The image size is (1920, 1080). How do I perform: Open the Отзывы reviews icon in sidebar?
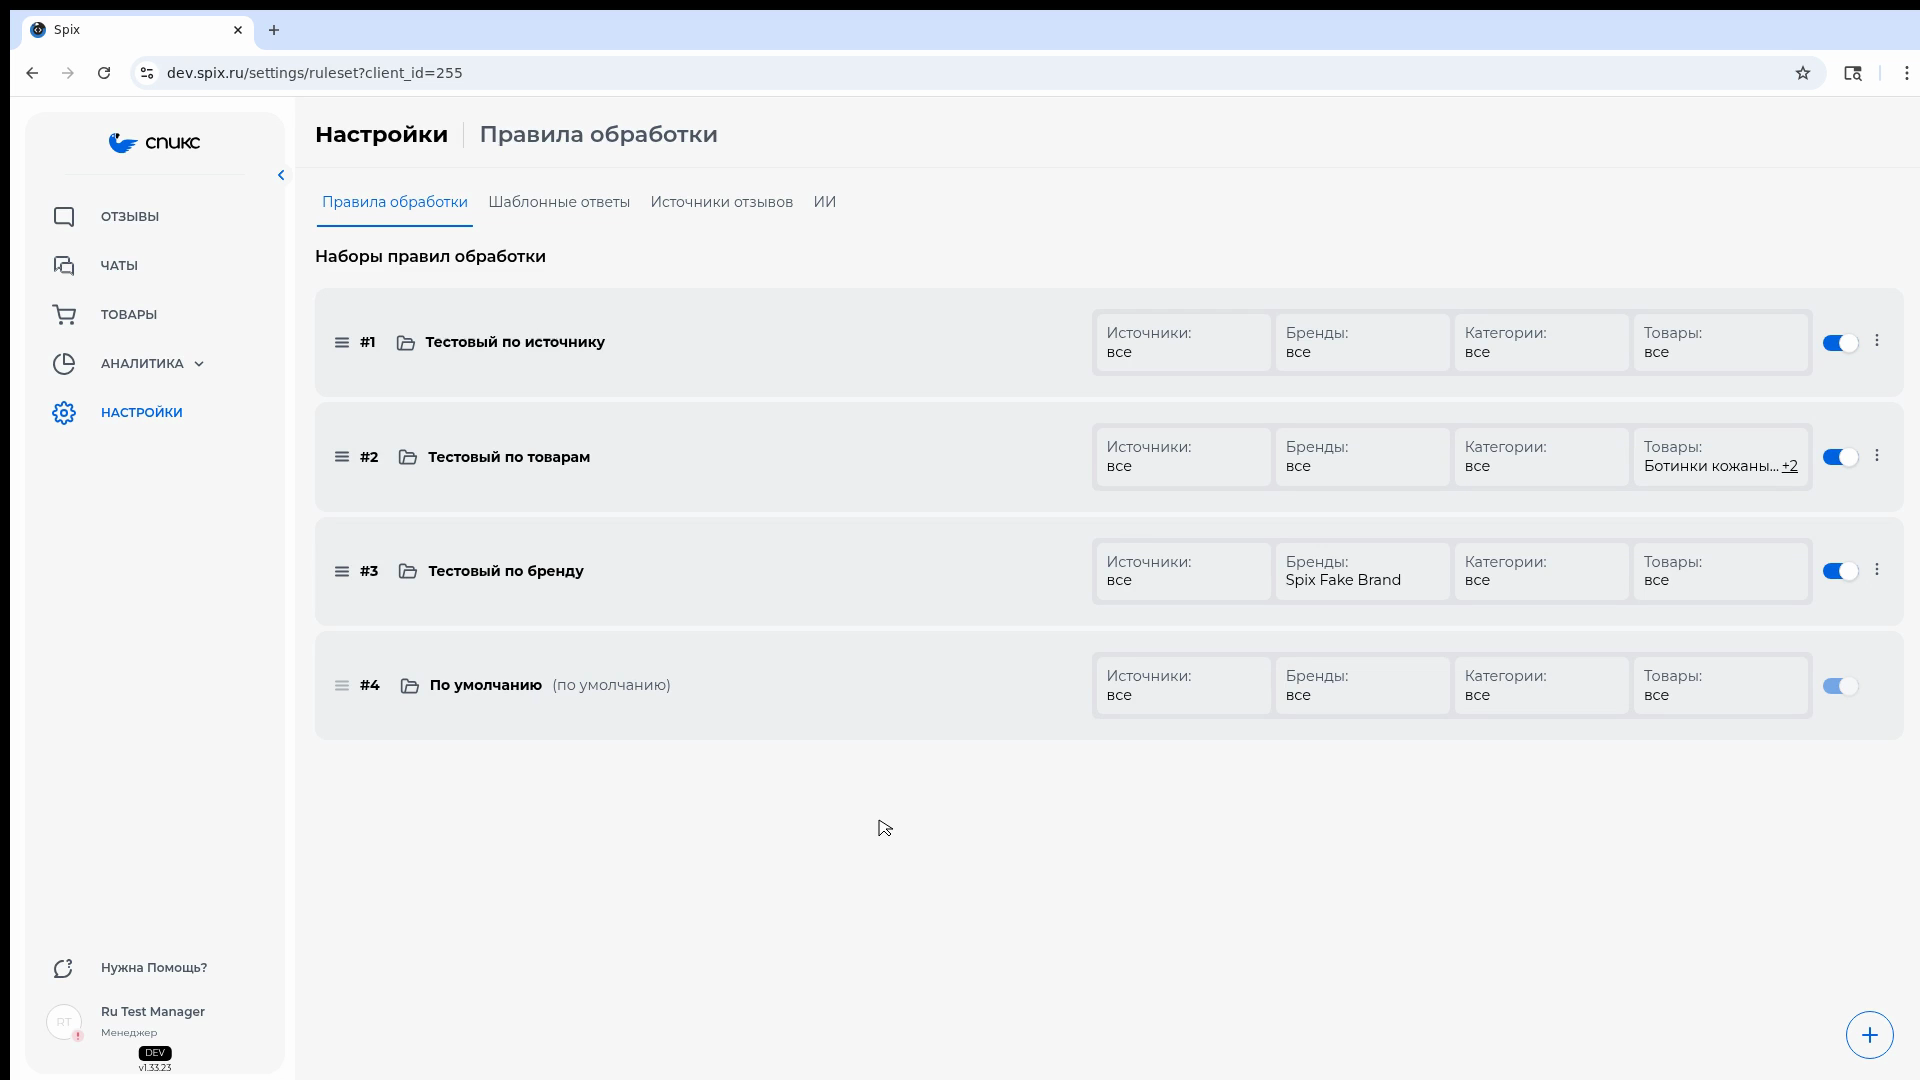(64, 217)
